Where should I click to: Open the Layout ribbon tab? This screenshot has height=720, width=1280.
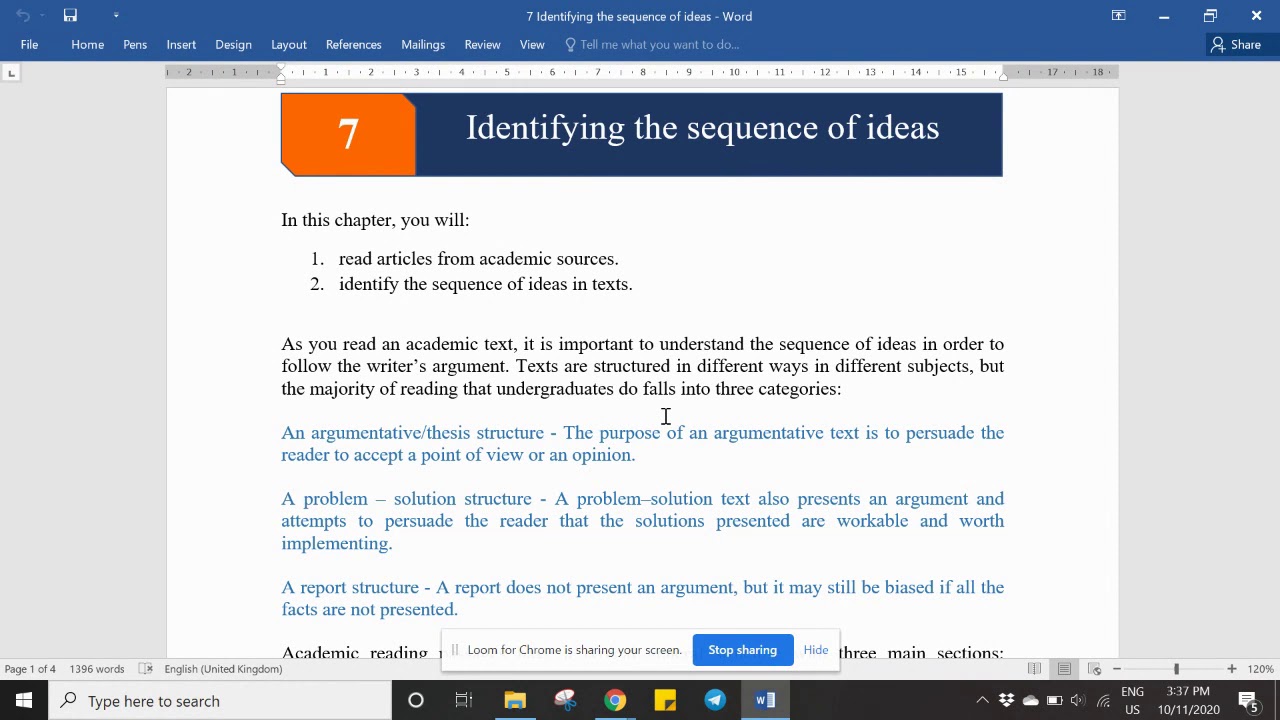(289, 44)
